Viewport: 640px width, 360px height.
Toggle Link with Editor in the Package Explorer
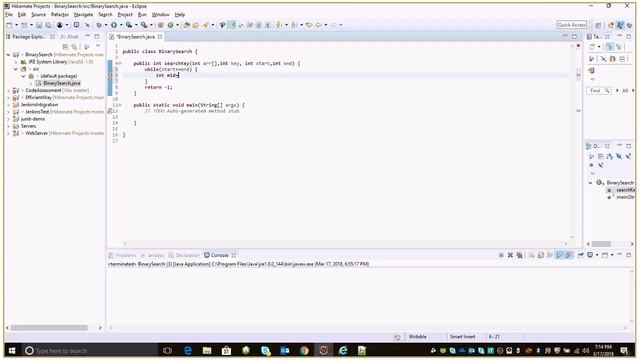(x=74, y=47)
